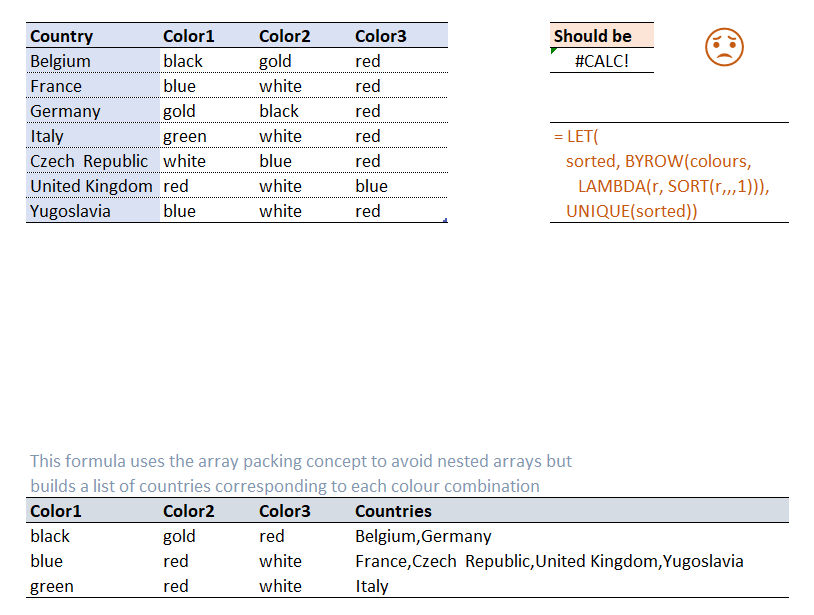The height and width of the screenshot is (615, 814).
Task: Select the Belgium cell
Action: 61,61
